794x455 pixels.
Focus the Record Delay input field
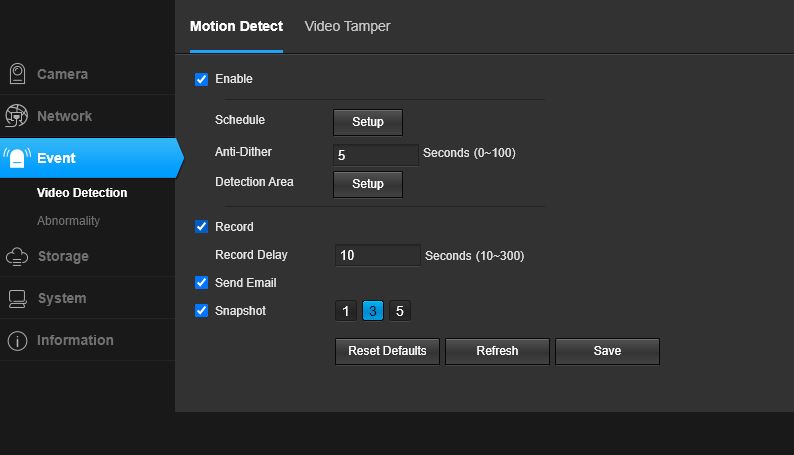coord(377,255)
